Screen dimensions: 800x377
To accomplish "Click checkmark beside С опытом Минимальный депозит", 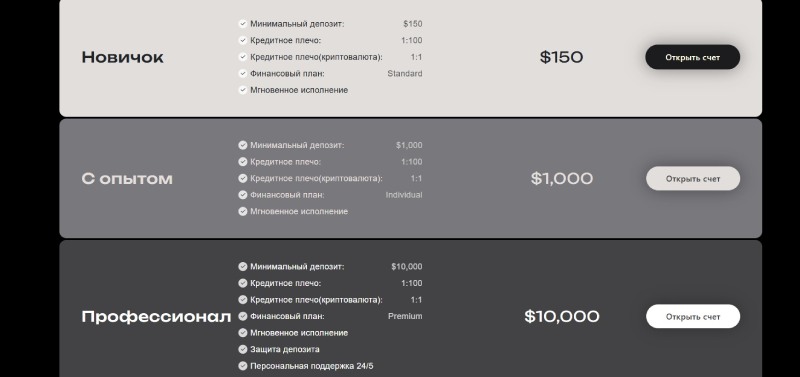I will 243,145.
